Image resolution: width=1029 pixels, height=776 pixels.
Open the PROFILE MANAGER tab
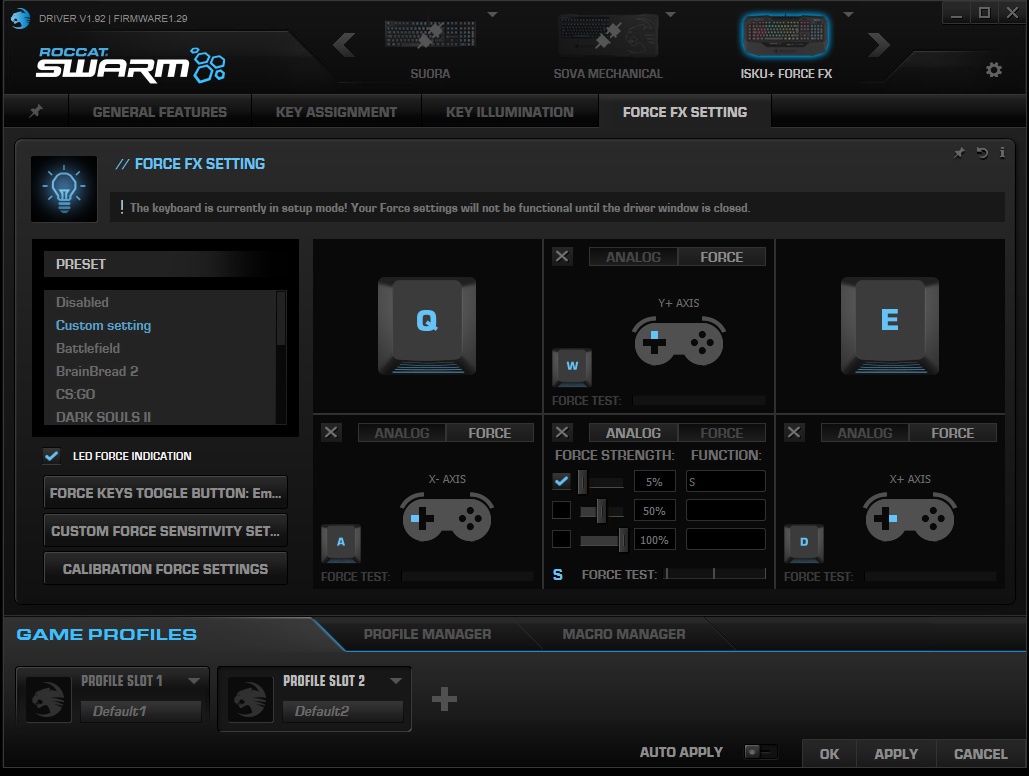pos(427,634)
